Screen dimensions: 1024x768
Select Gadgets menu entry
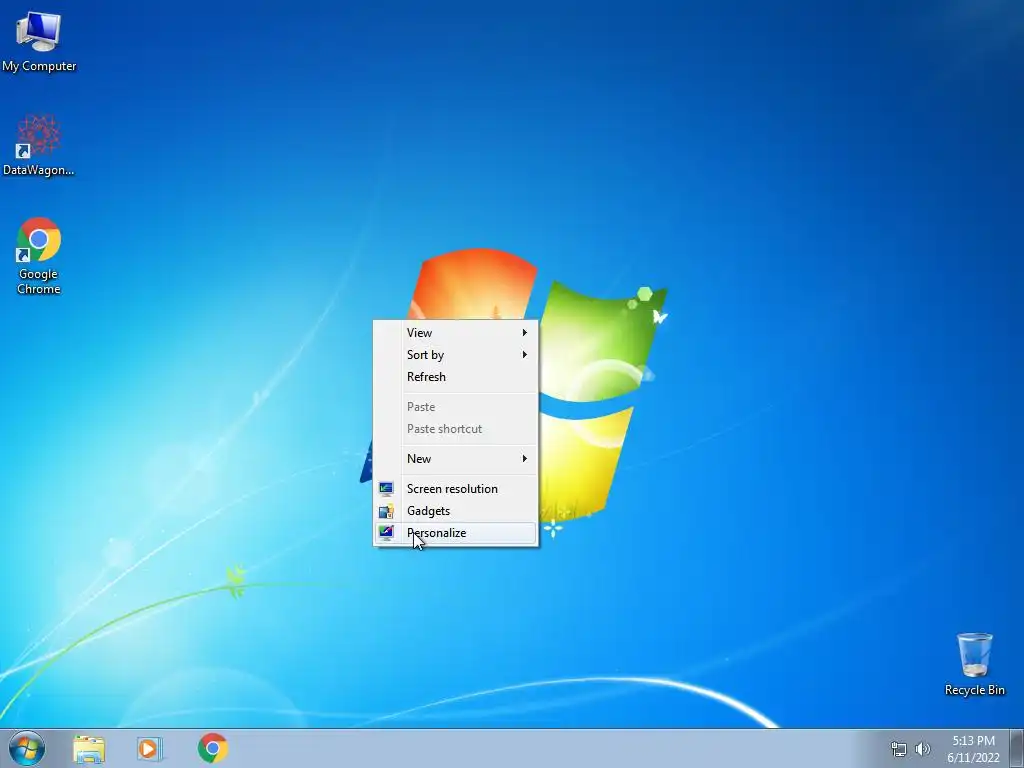pos(456,511)
